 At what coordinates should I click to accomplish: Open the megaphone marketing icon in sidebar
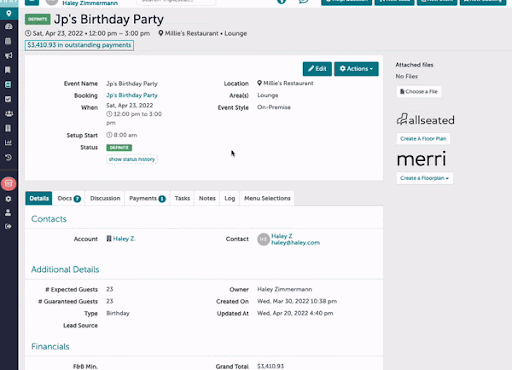(x=9, y=55)
